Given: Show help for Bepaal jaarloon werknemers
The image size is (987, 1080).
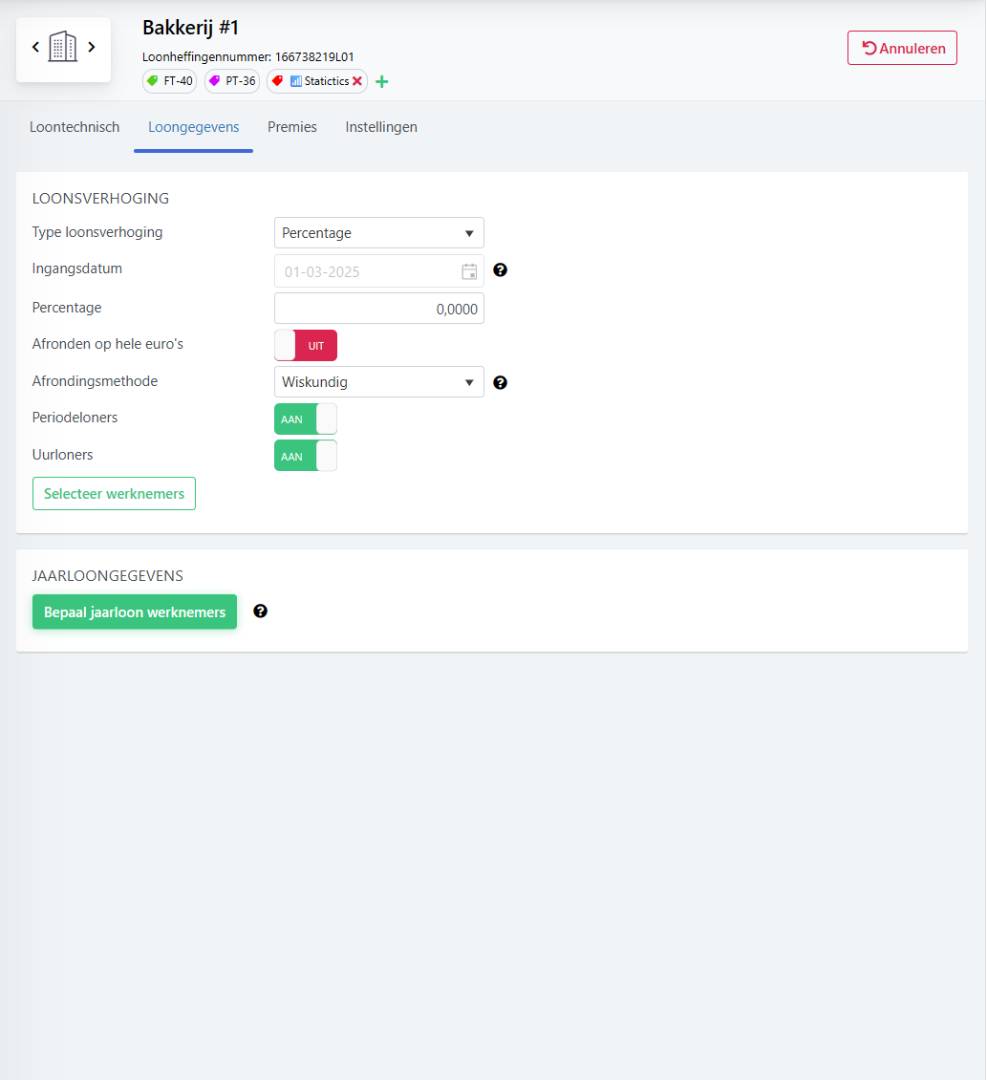Looking at the screenshot, I should click(260, 611).
